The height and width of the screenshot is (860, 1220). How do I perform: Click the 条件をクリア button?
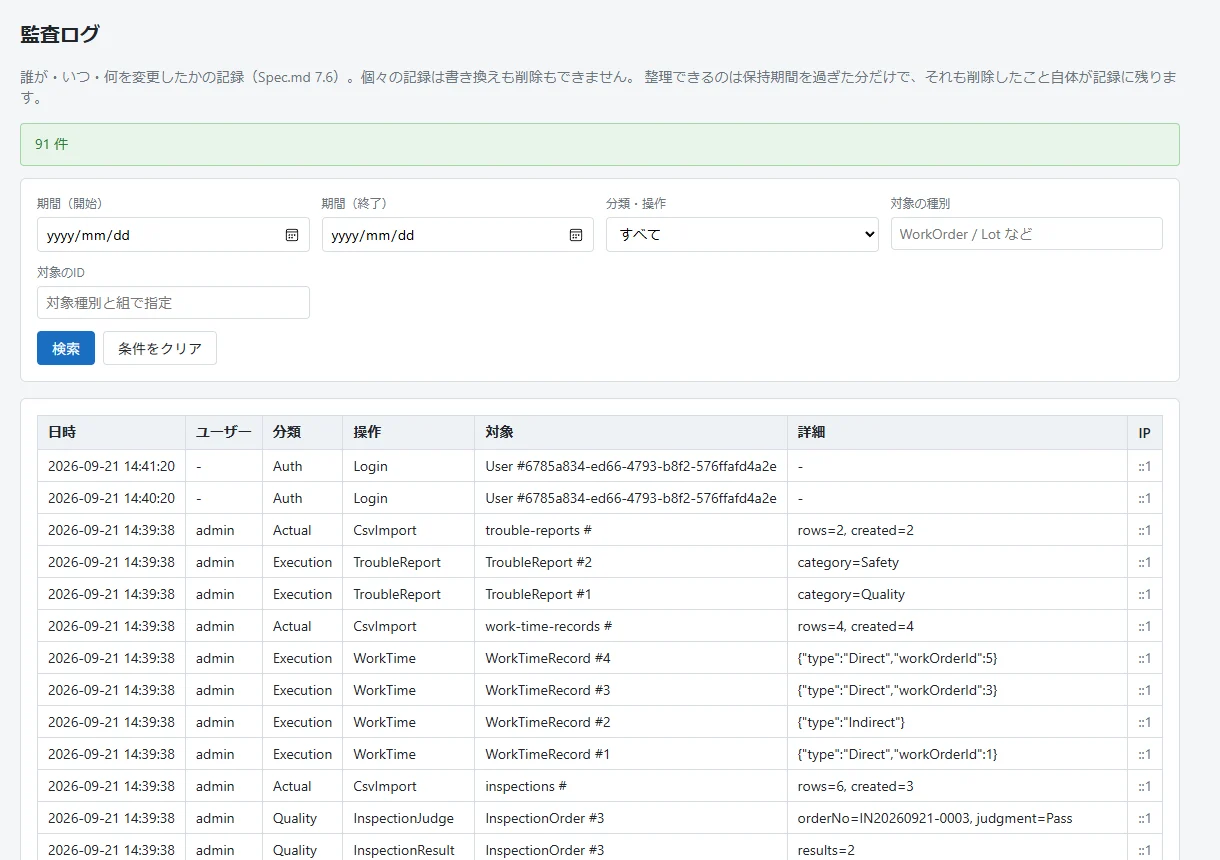pyautogui.click(x=160, y=348)
